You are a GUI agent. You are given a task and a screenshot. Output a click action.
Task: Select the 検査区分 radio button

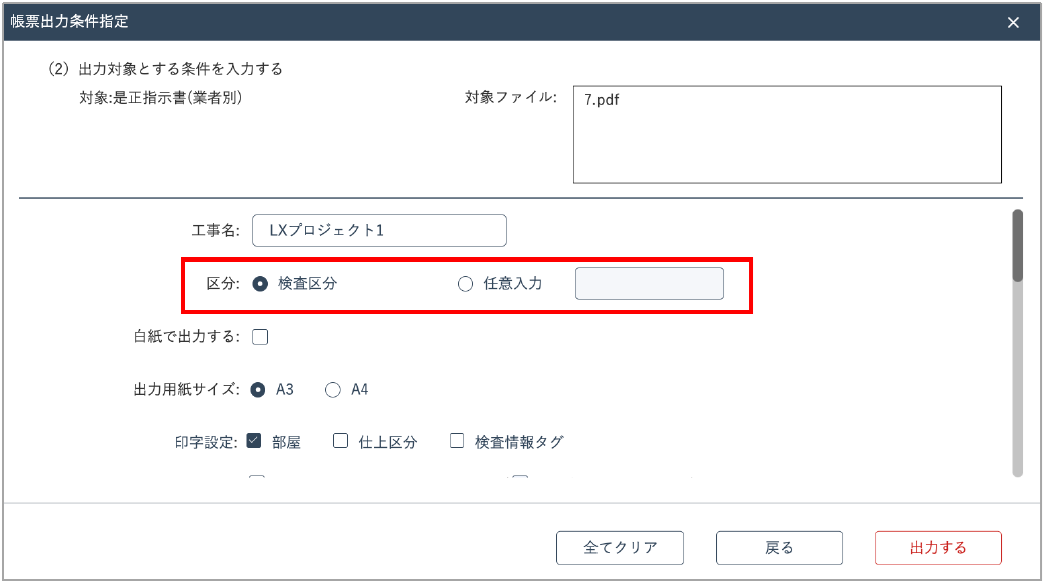click(260, 284)
